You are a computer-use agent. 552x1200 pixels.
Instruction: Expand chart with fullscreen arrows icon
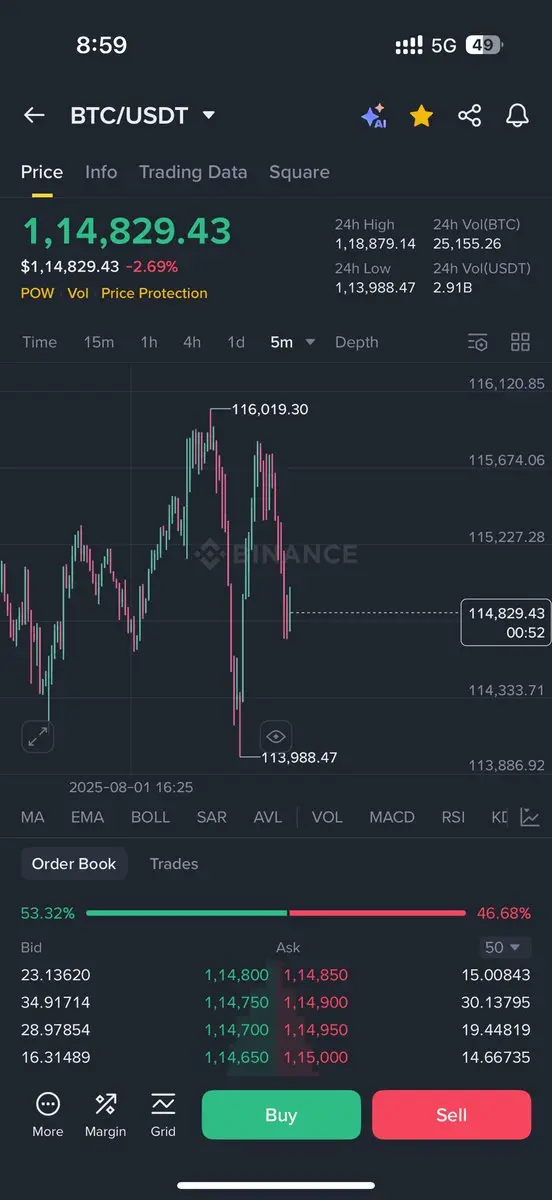[x=38, y=737]
